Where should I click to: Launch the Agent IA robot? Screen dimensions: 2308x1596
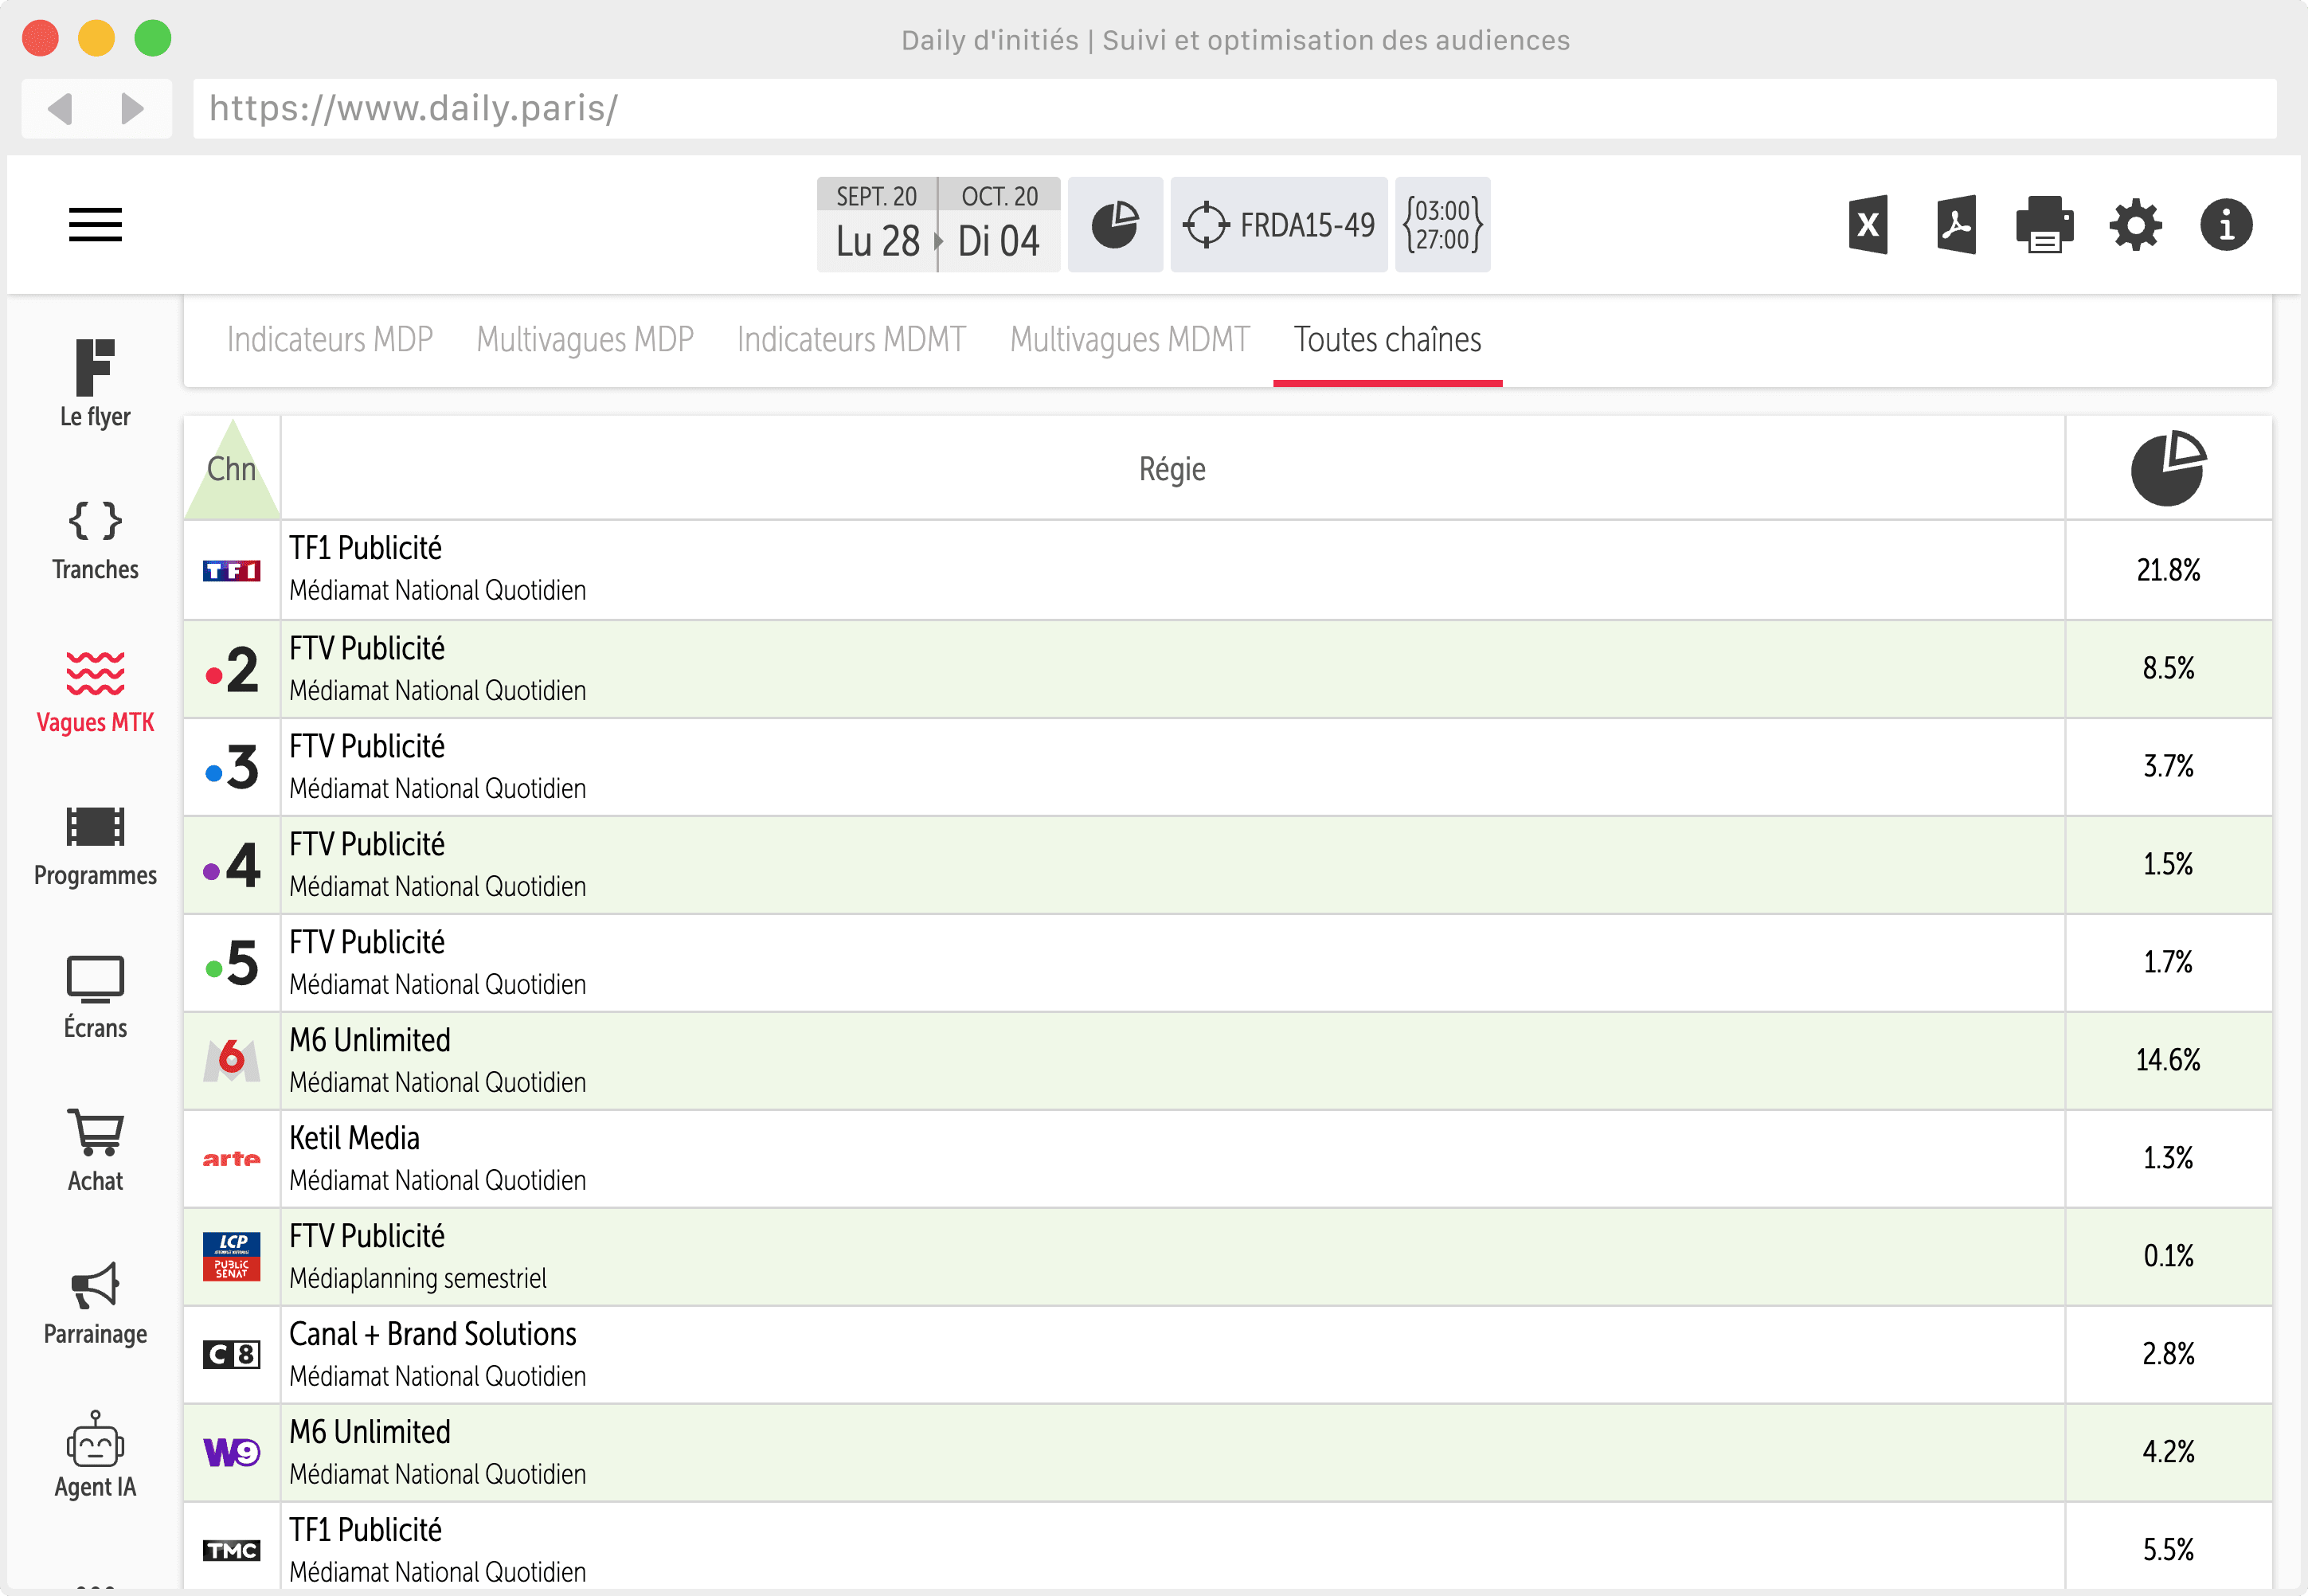95,1456
